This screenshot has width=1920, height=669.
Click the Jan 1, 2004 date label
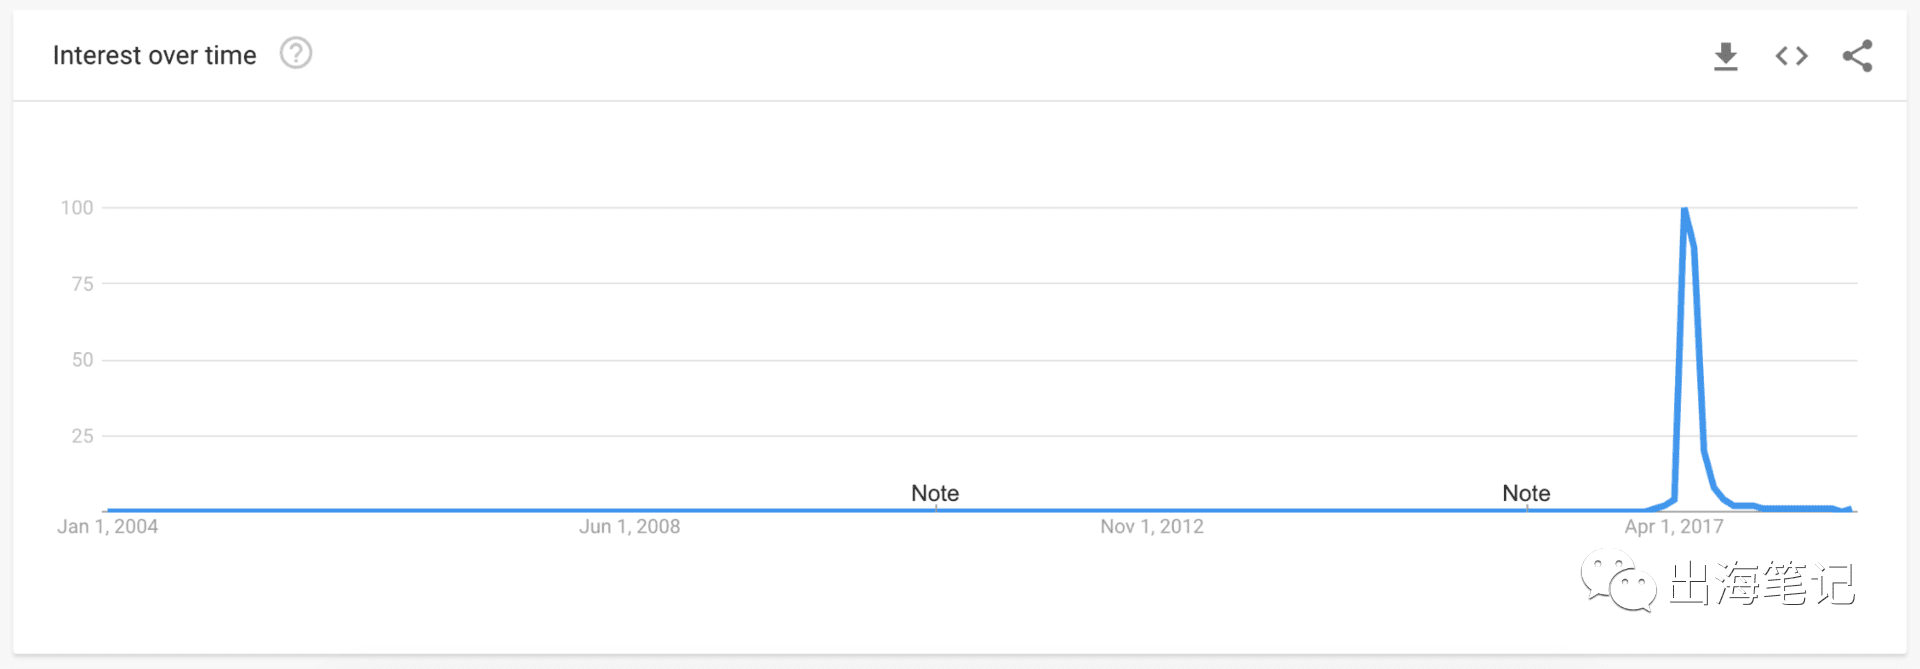108,527
